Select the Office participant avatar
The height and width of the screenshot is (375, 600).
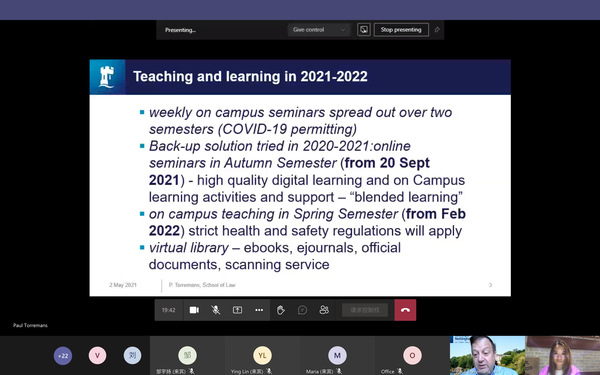(x=412, y=355)
